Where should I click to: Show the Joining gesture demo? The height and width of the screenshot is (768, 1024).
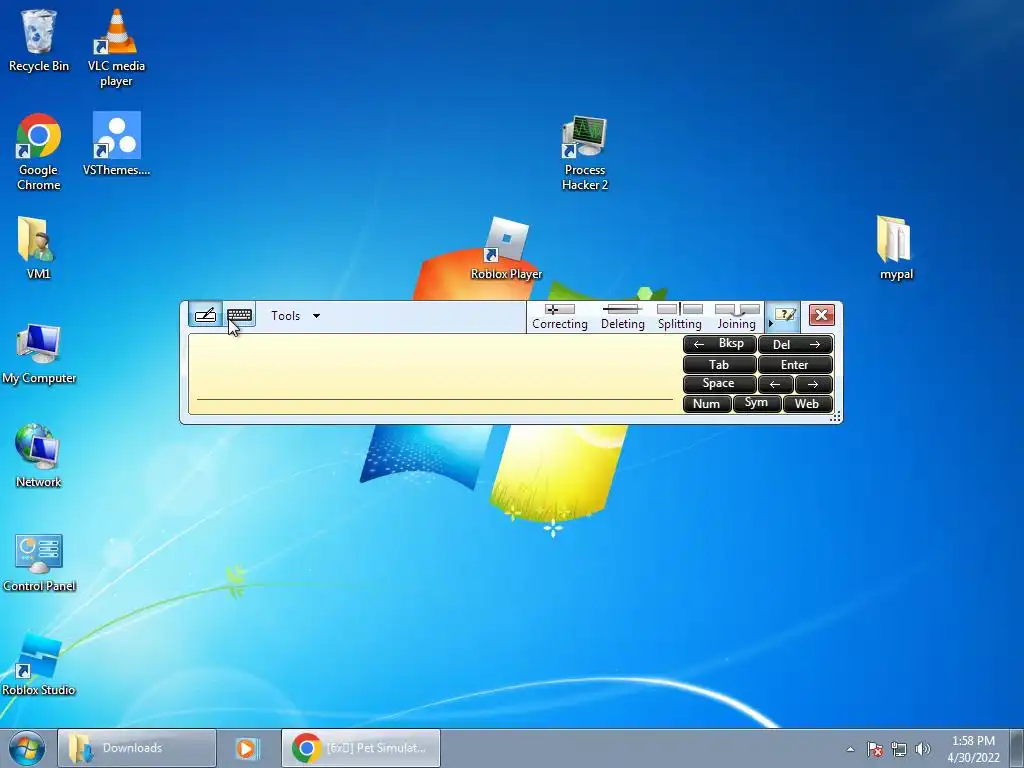(737, 317)
